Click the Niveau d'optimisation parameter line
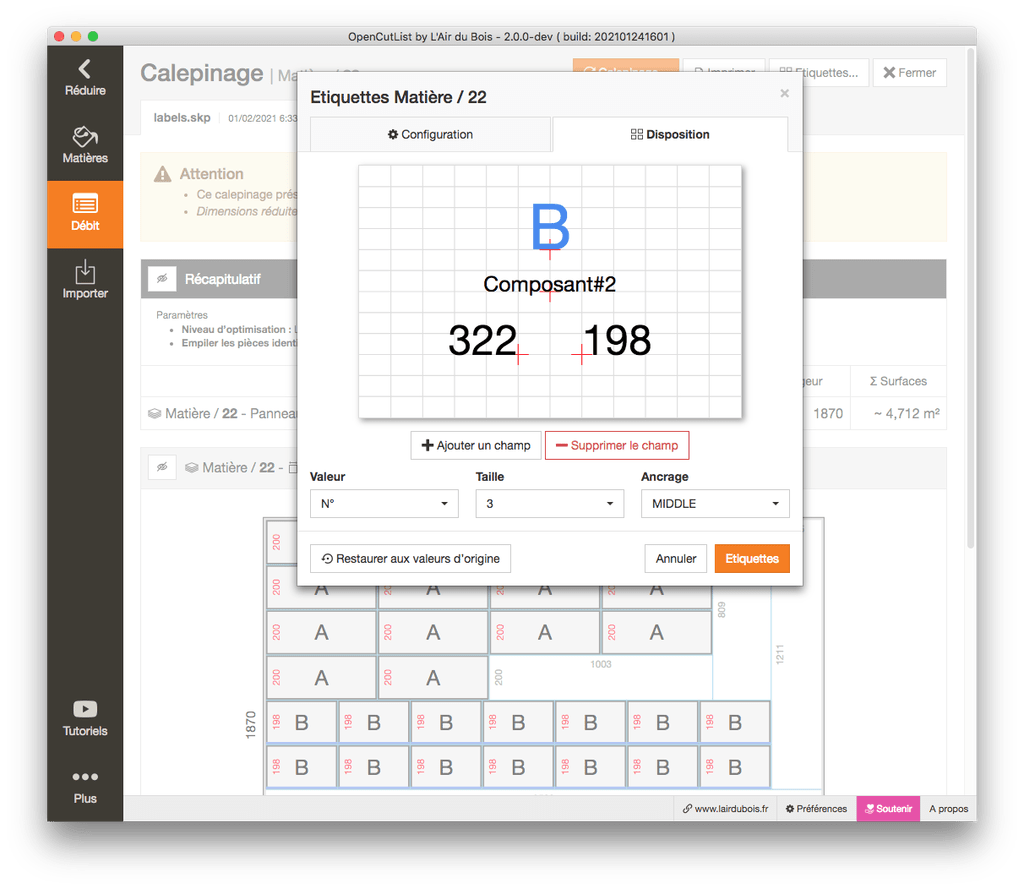 point(239,329)
